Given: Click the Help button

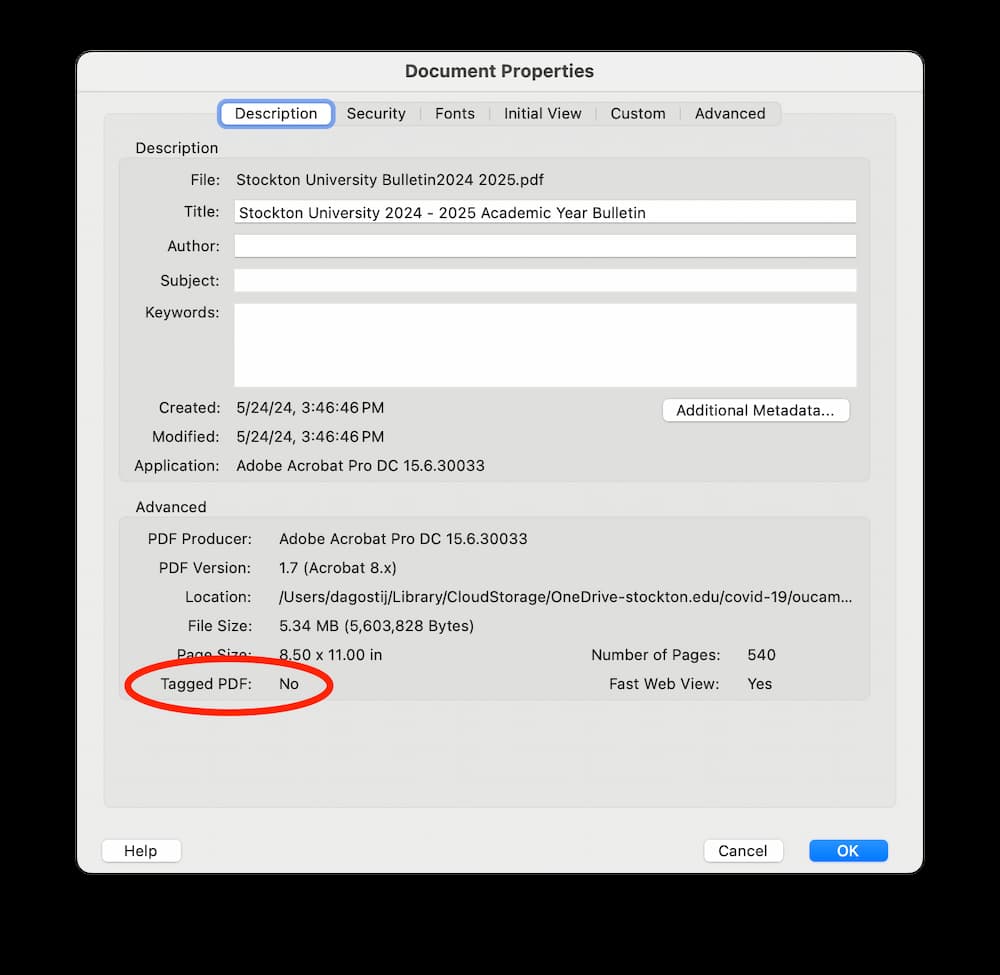Looking at the screenshot, I should tap(141, 851).
